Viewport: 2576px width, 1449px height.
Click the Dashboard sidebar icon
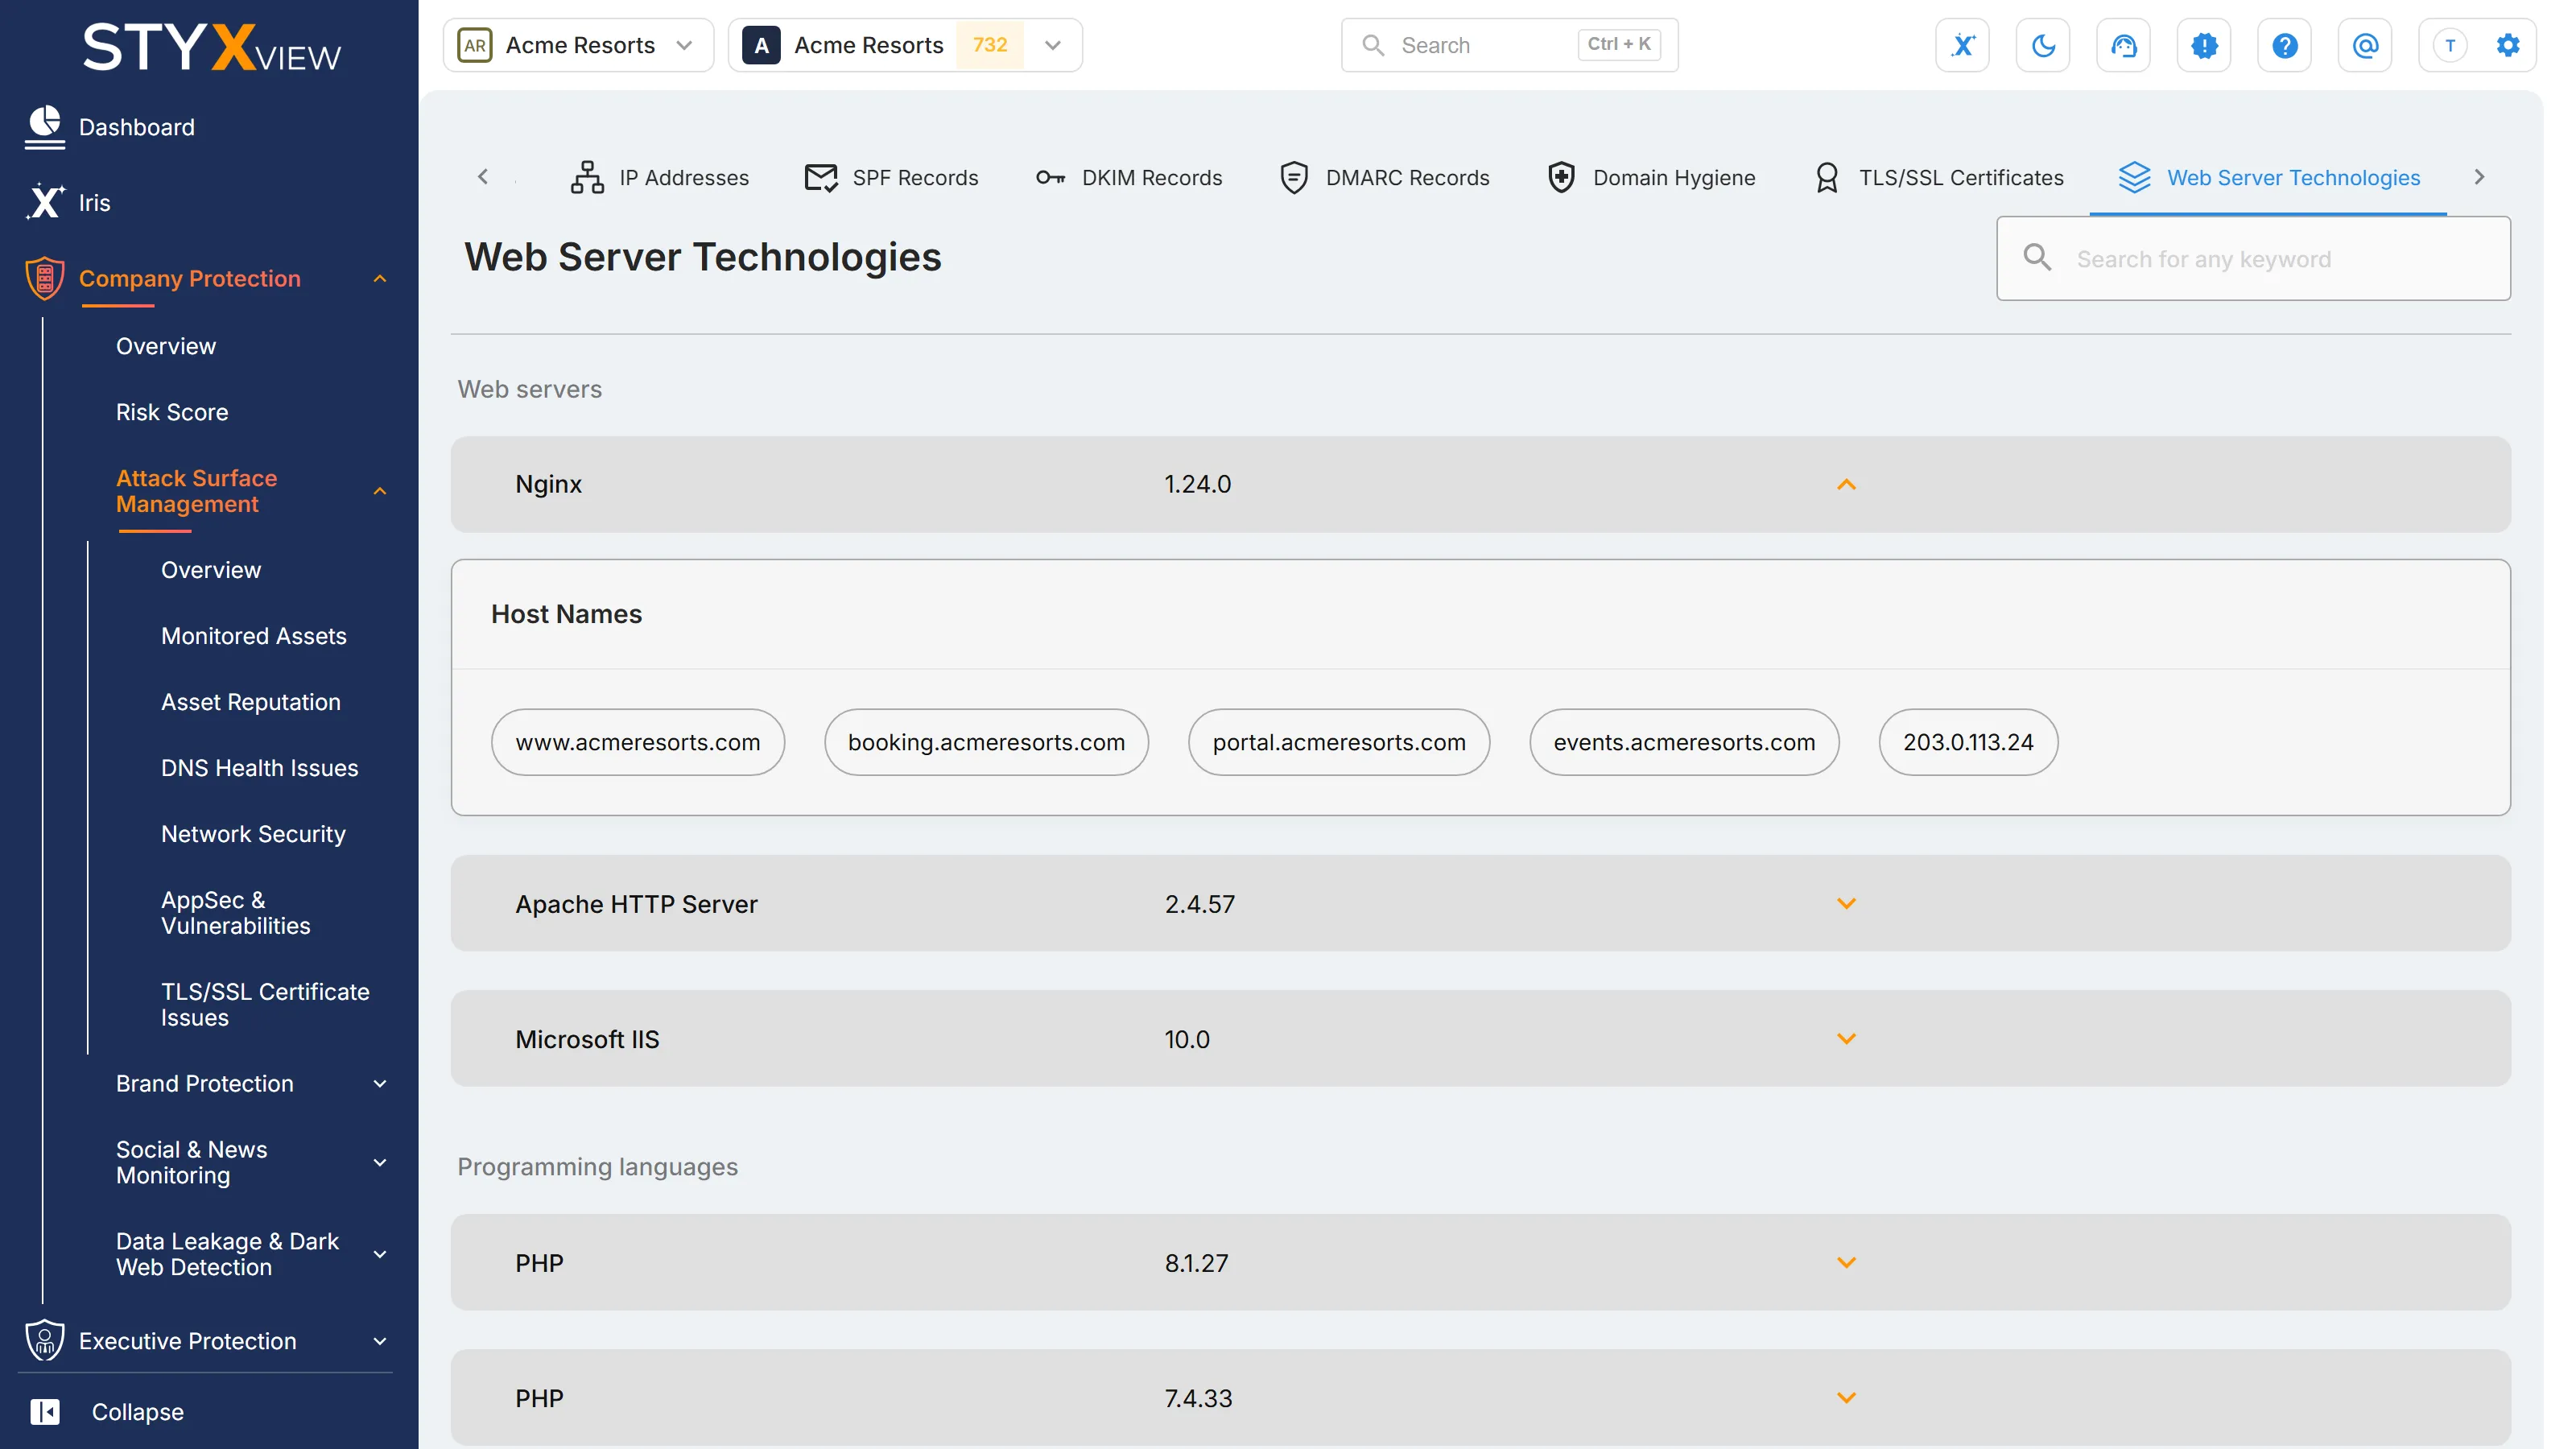[44, 127]
